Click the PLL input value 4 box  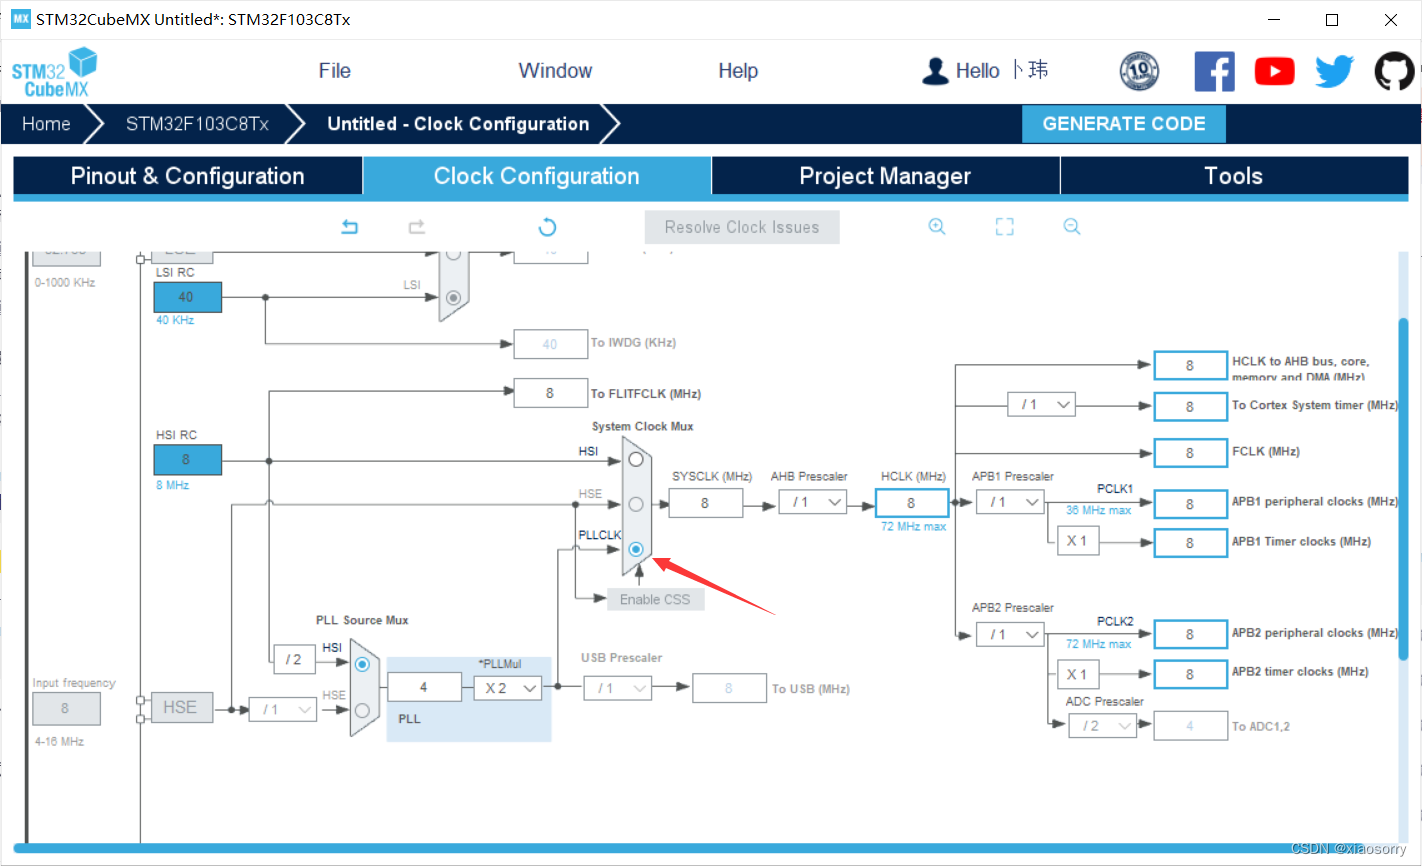[424, 687]
